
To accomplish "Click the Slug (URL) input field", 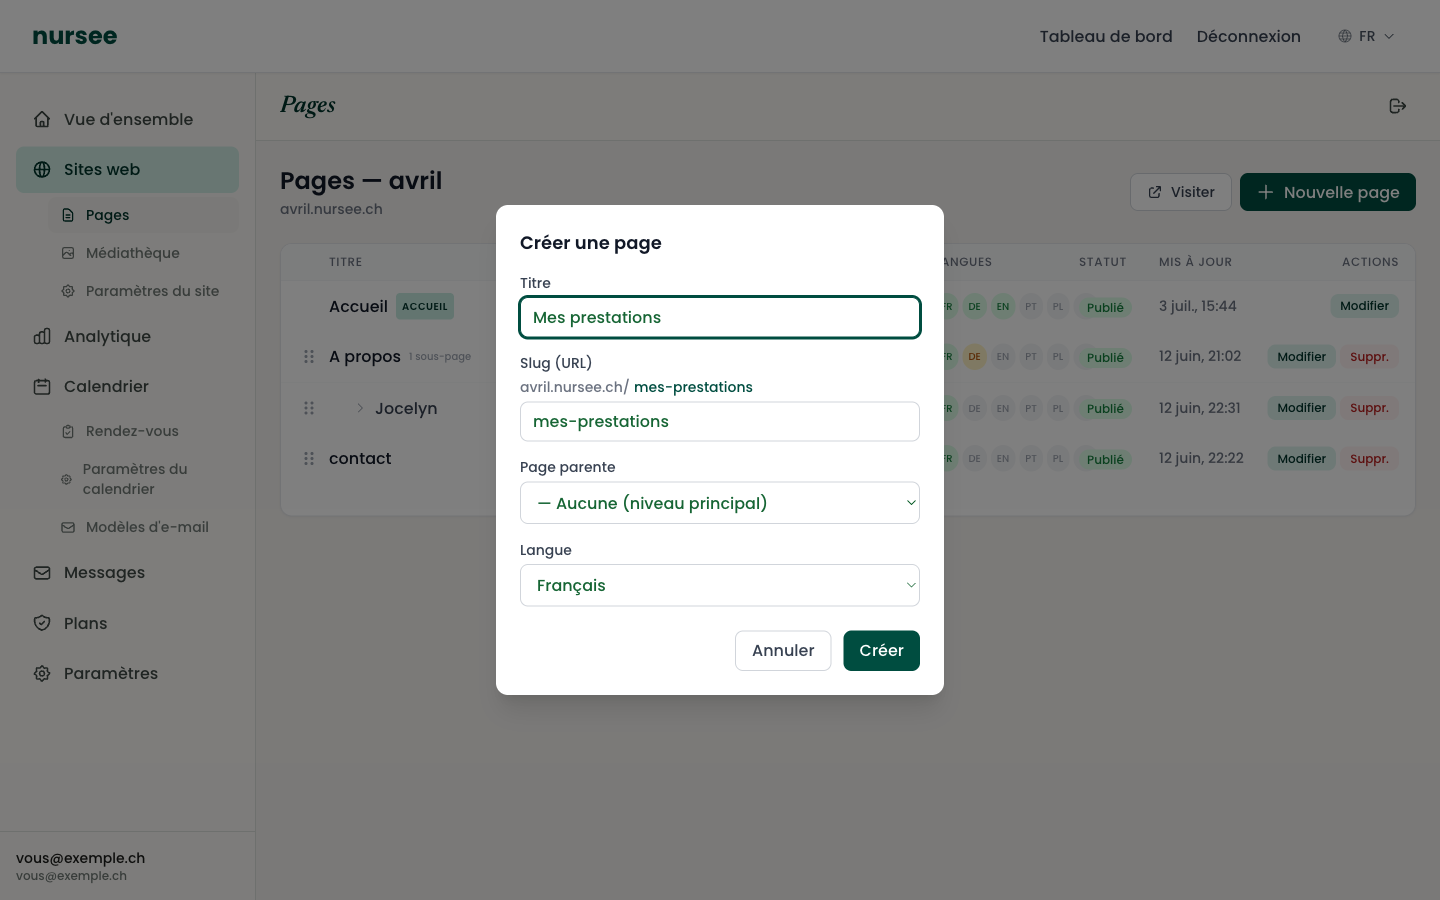I will pos(720,421).
